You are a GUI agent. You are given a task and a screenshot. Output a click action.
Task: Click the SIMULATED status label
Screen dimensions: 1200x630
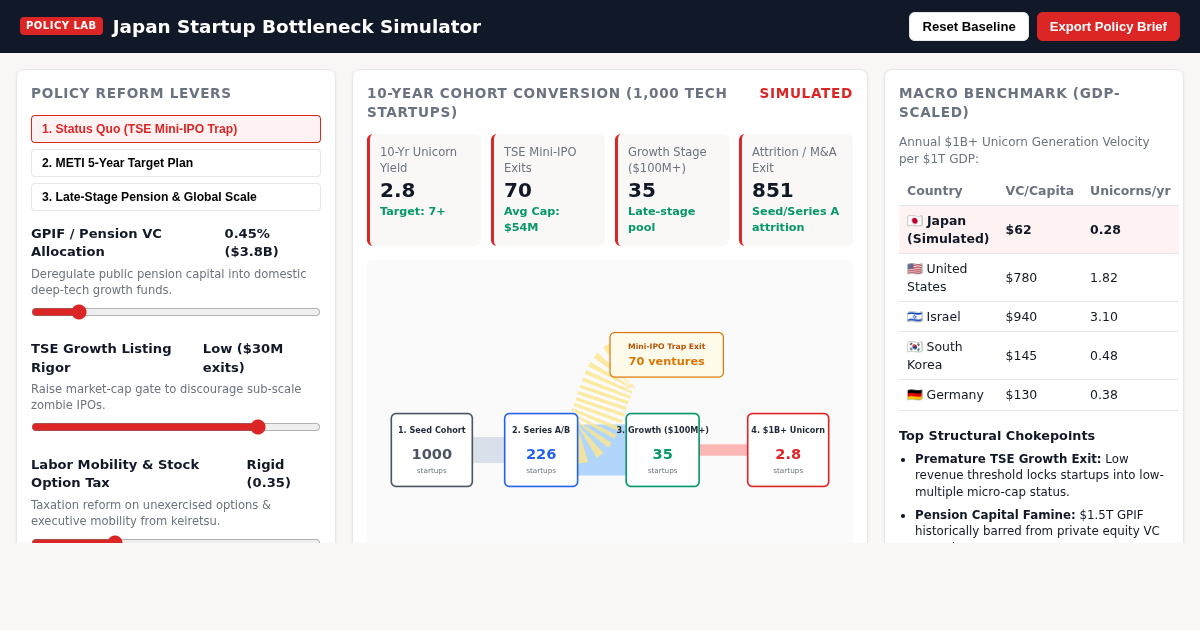tap(806, 93)
